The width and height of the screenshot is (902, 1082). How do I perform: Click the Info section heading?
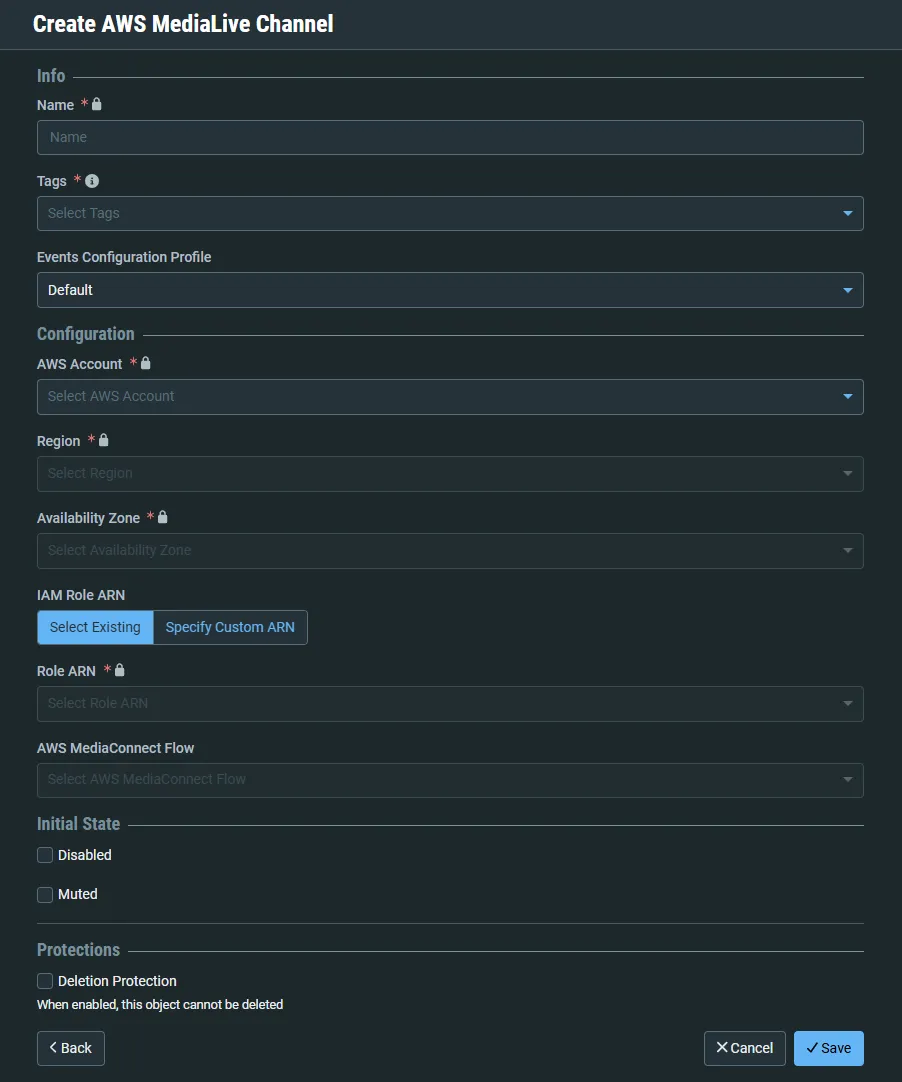click(51, 76)
